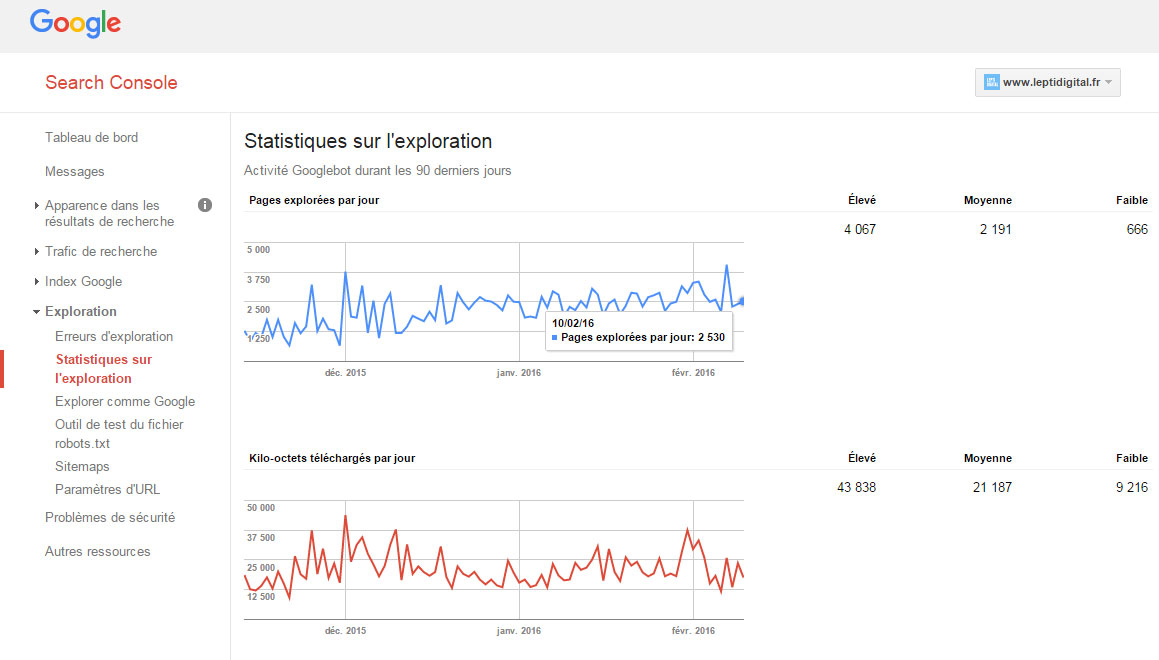Open Autres ressources
Screen dimensions: 1159x660
(98, 551)
